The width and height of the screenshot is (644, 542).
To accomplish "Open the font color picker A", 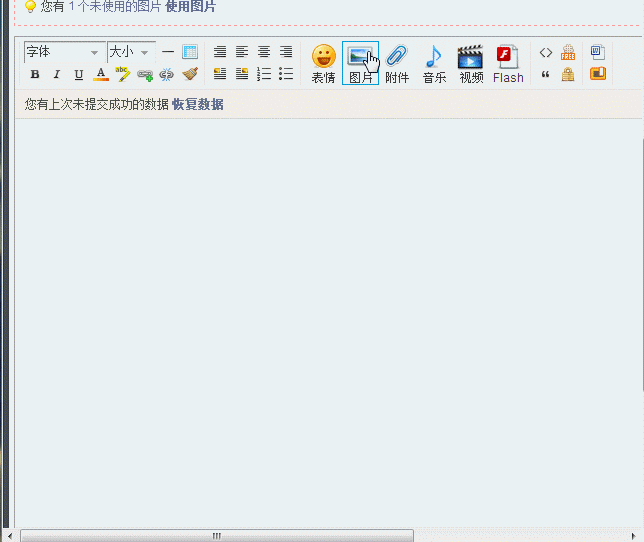I will pyautogui.click(x=101, y=74).
